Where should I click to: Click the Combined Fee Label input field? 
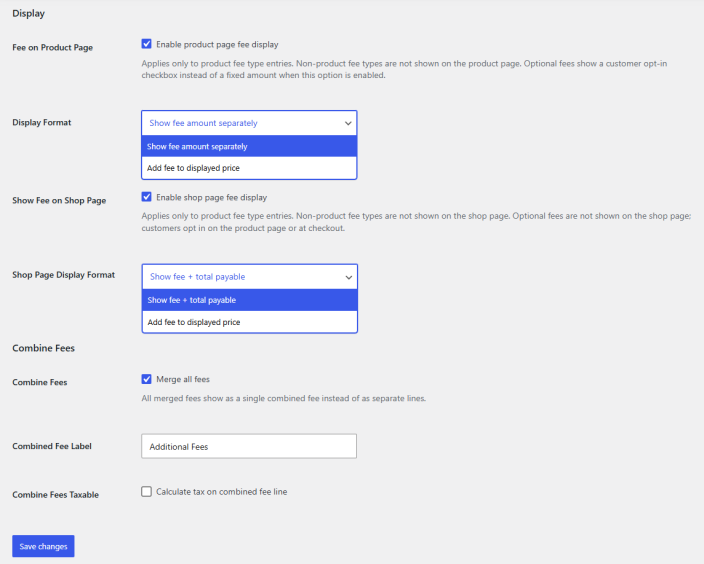249,446
